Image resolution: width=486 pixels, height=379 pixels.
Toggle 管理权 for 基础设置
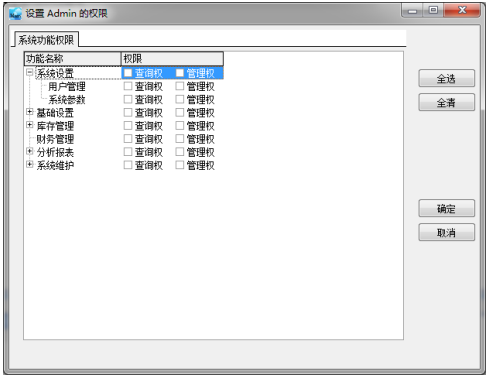(x=180, y=113)
